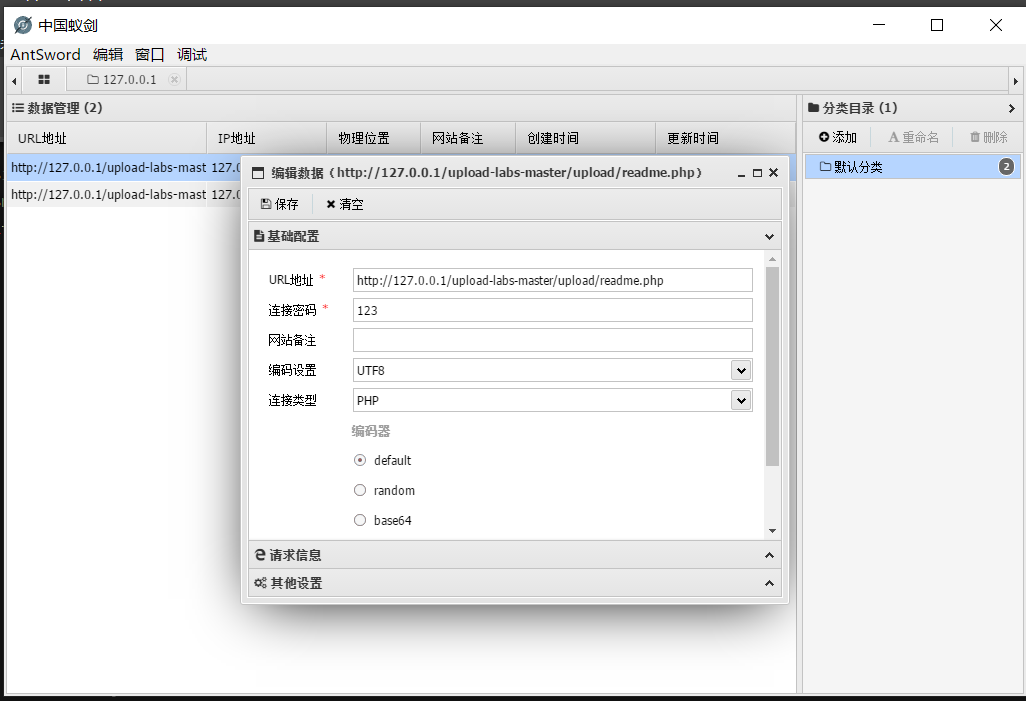Click the 网站备注 column header
Screen dimensions: 1026x701
468,138
